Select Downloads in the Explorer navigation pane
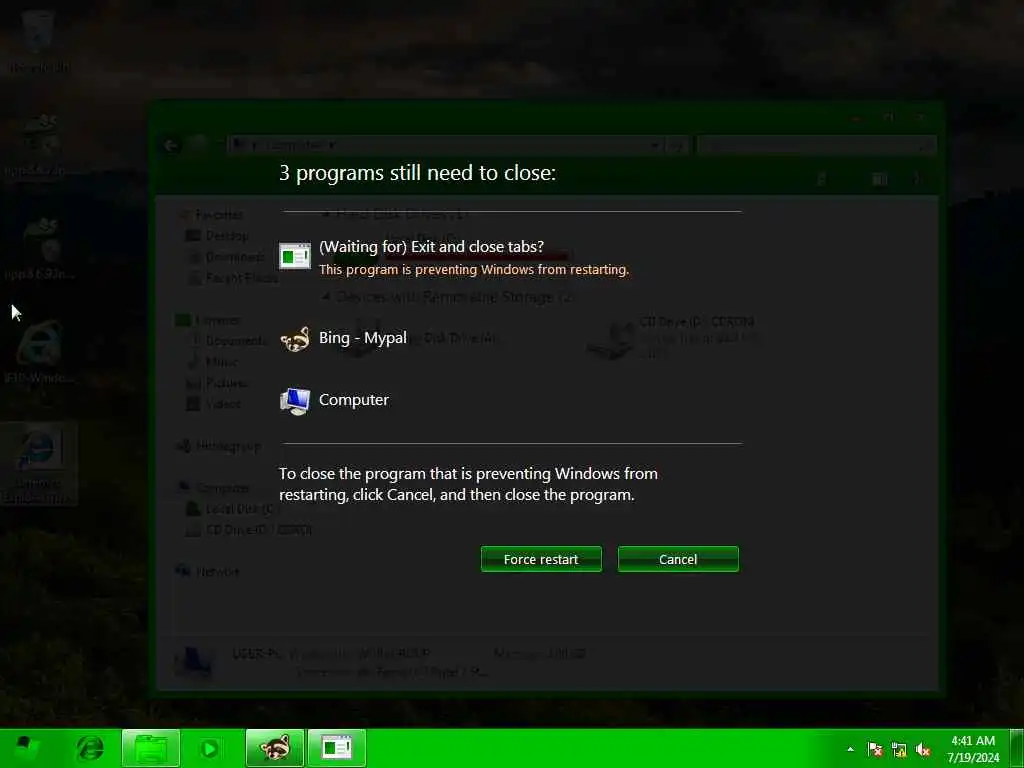1024x768 pixels. click(227, 257)
